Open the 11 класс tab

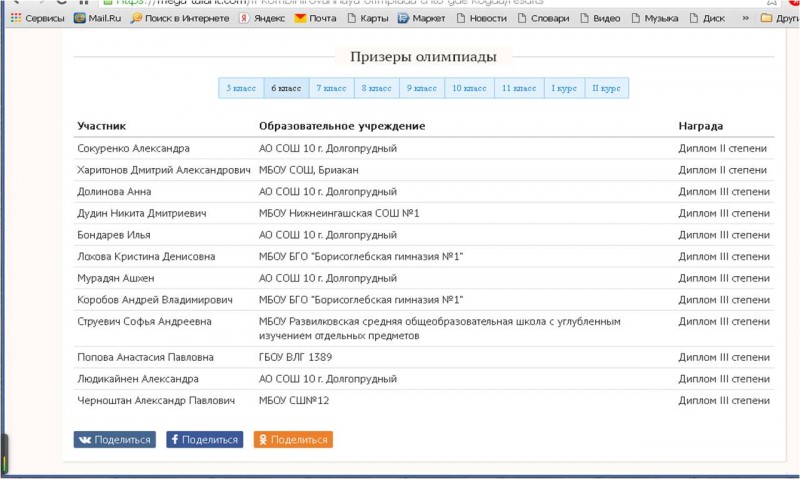coord(519,88)
